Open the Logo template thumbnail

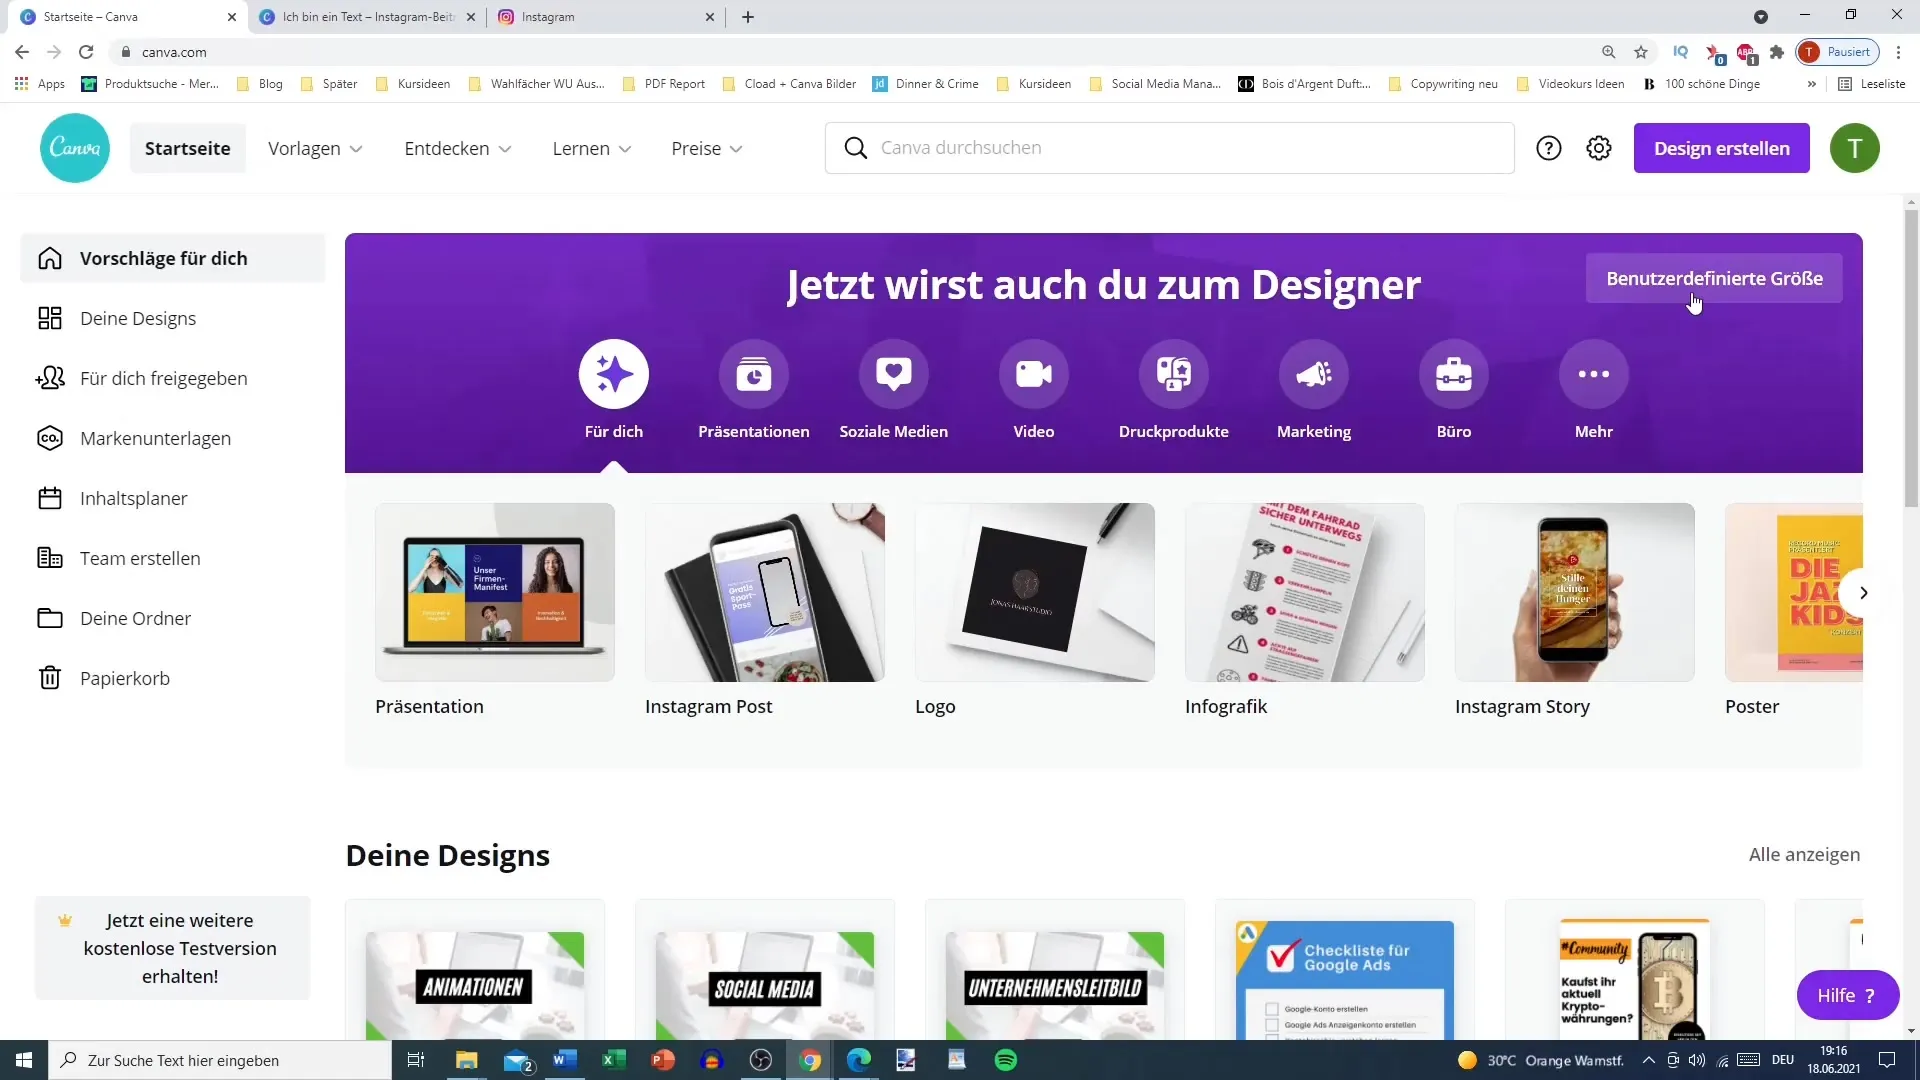click(x=1035, y=592)
